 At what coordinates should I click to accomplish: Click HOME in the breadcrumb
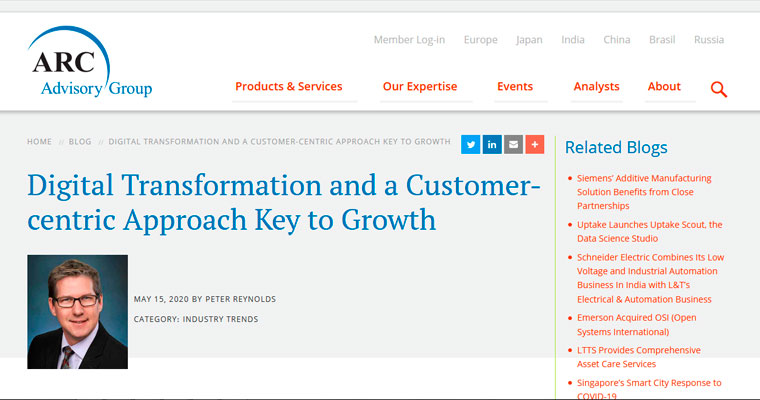tap(39, 142)
